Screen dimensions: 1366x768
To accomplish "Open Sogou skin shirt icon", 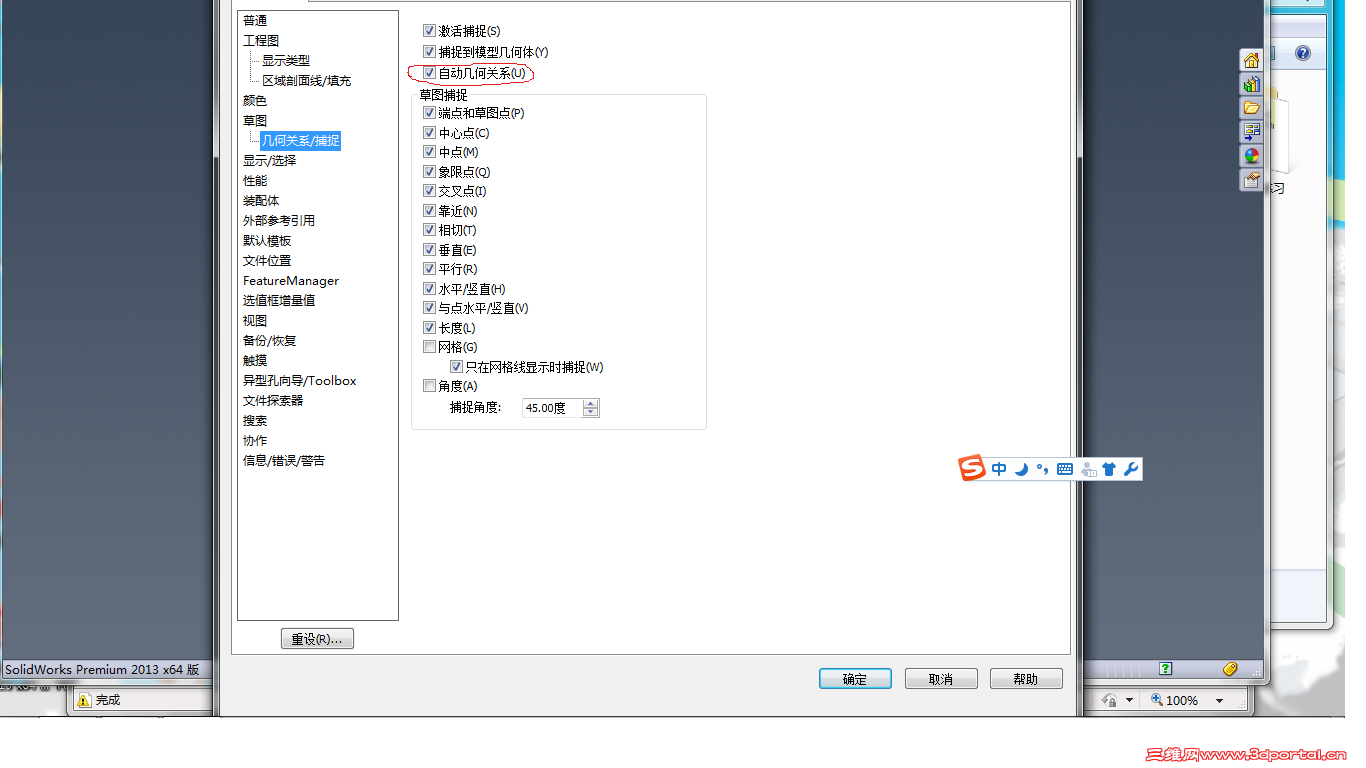I will 1109,469.
